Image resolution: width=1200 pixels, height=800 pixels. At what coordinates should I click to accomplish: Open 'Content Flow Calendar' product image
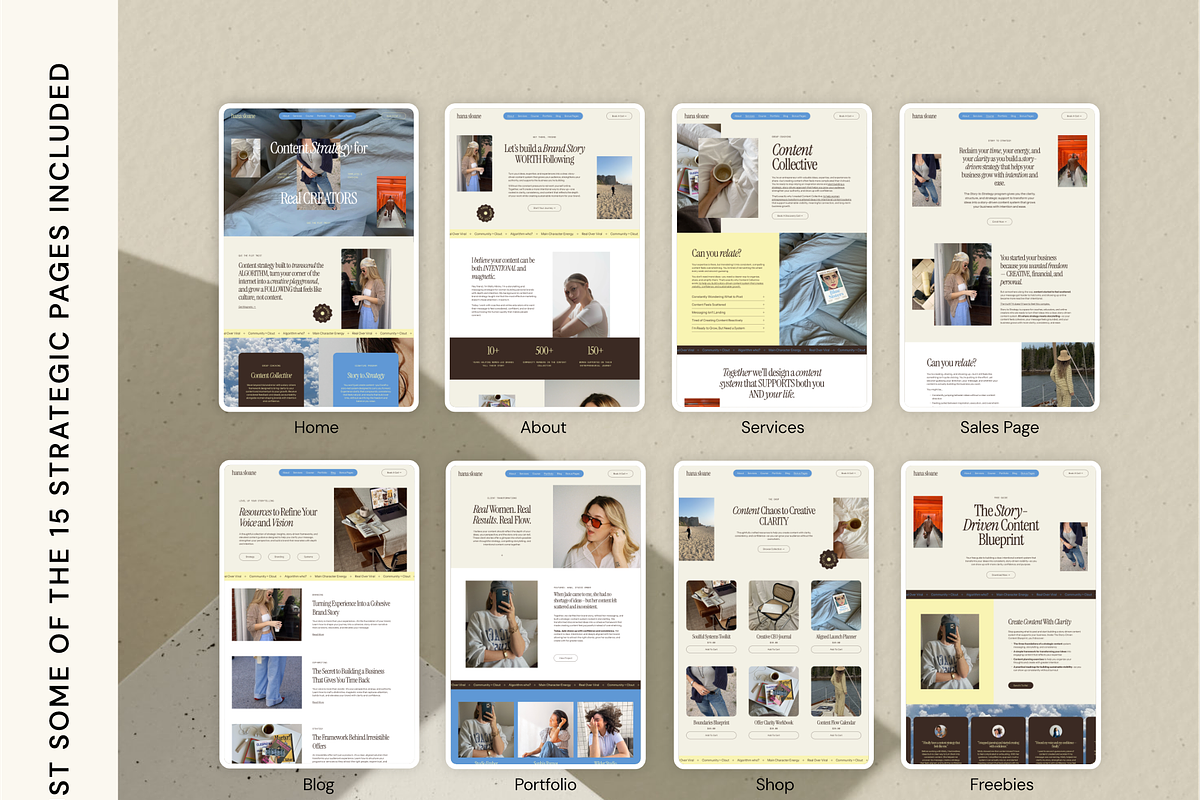(x=836, y=691)
